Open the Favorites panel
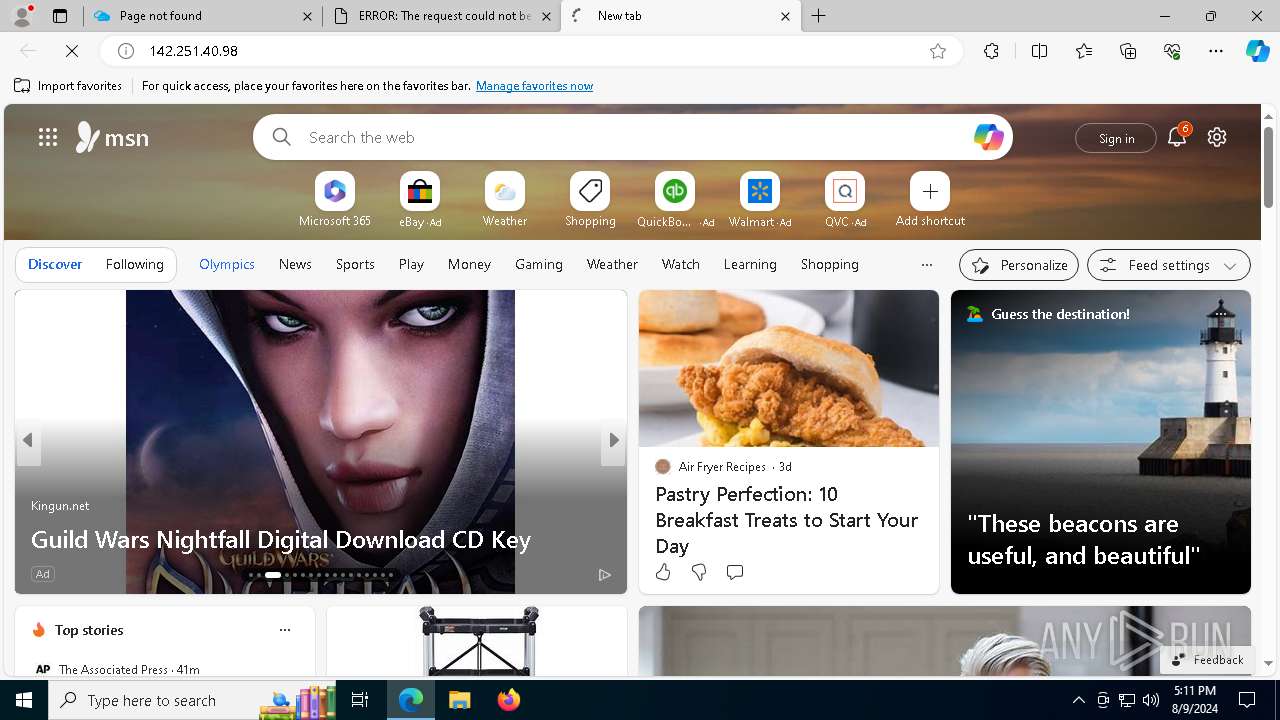 point(1084,51)
